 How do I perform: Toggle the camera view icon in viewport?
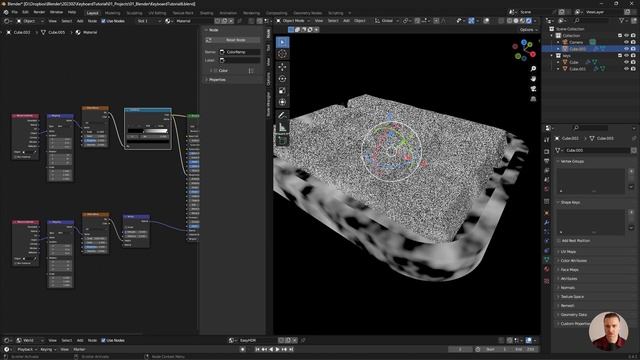coord(533,89)
